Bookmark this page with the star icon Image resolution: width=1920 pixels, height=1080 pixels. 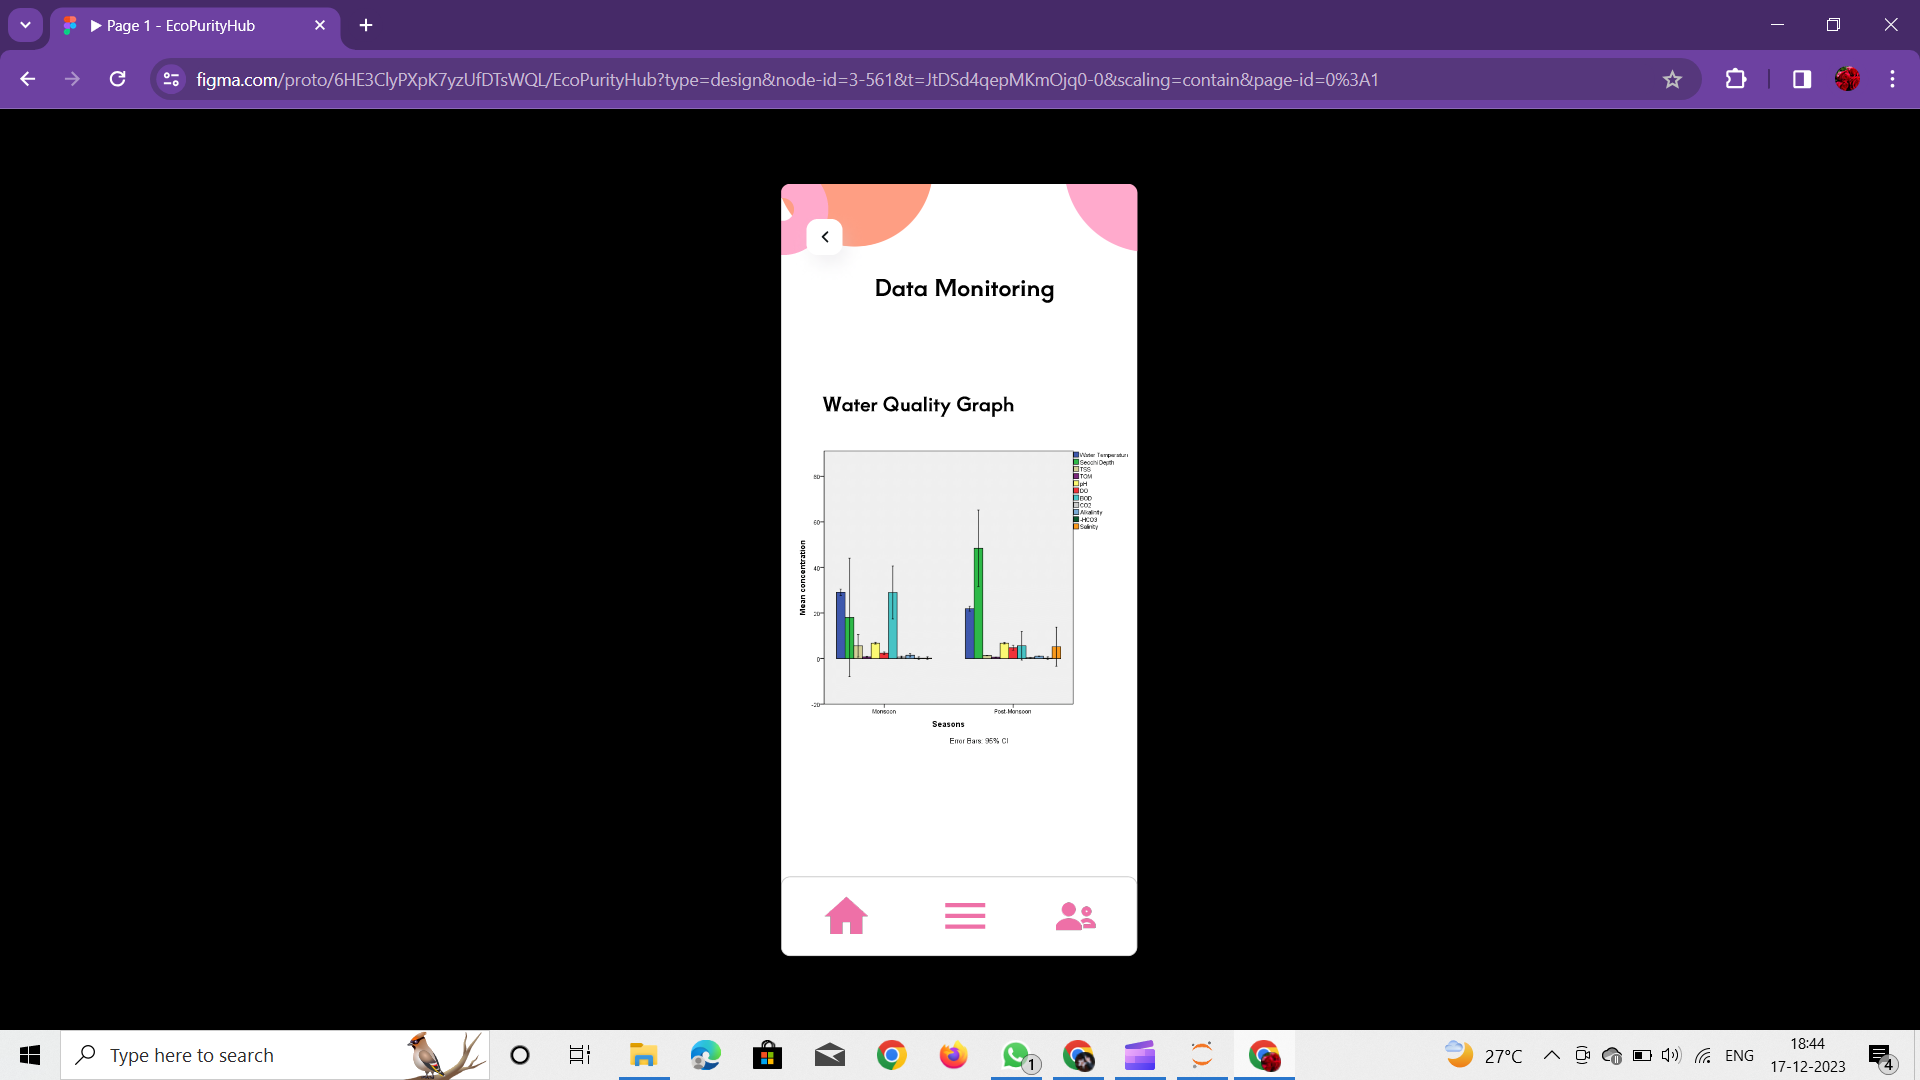point(1672,79)
